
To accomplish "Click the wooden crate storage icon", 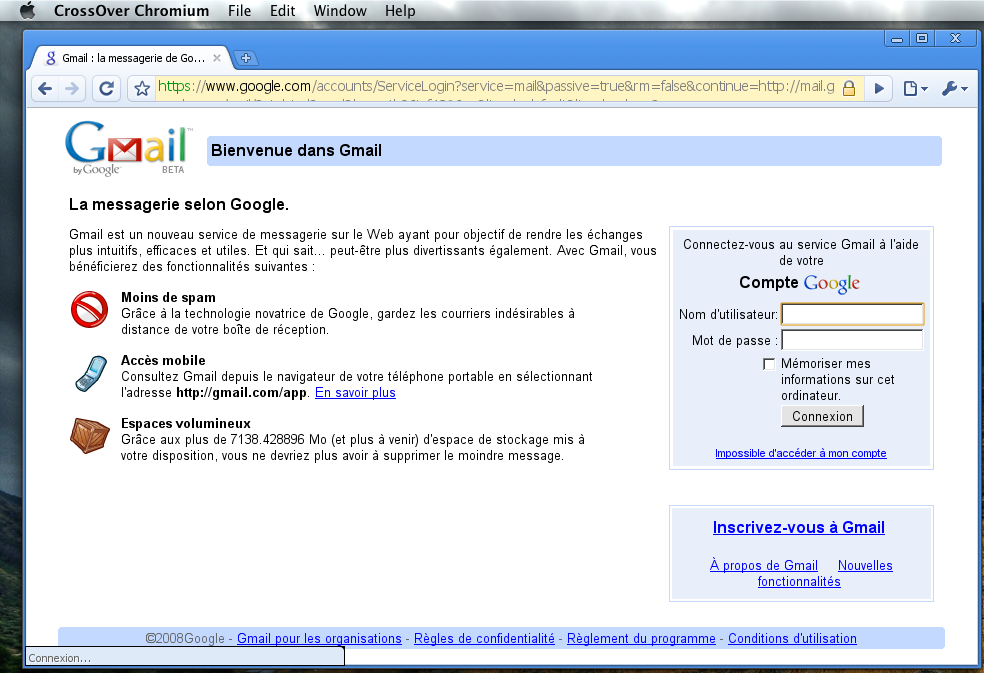I will [x=90, y=435].
